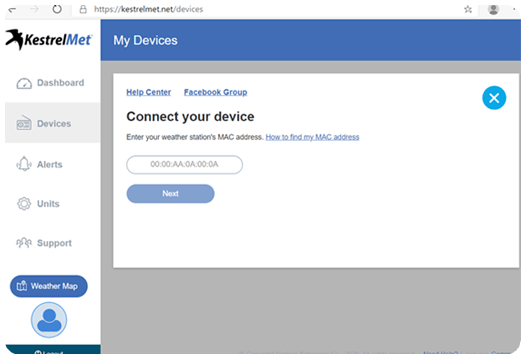
Task: Go back using the browser back arrow
Action: (x=13, y=9)
